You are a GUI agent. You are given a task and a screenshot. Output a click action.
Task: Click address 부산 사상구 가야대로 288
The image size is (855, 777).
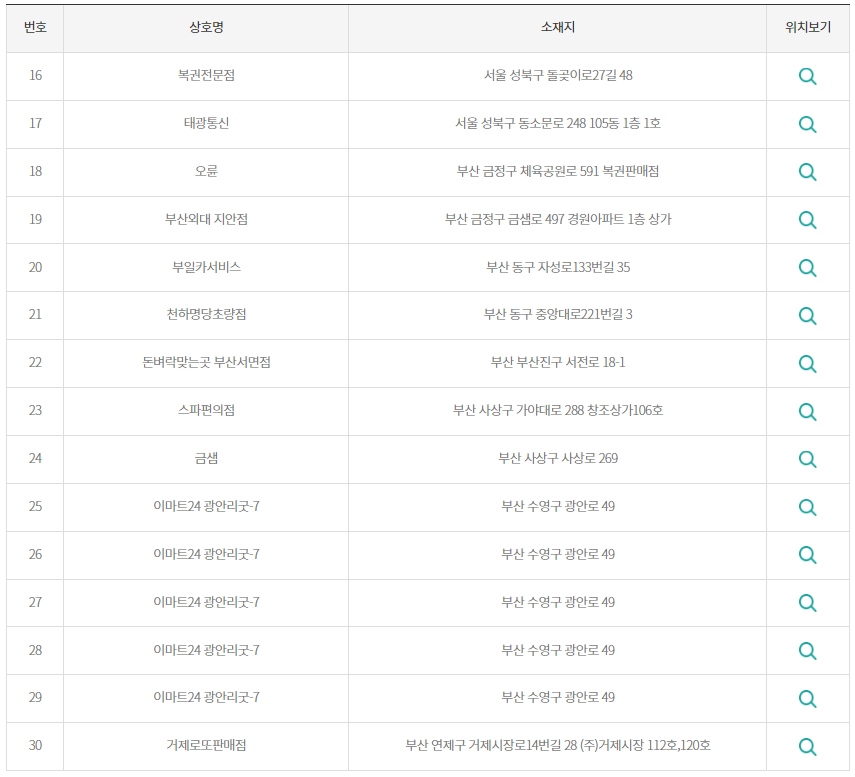click(558, 411)
